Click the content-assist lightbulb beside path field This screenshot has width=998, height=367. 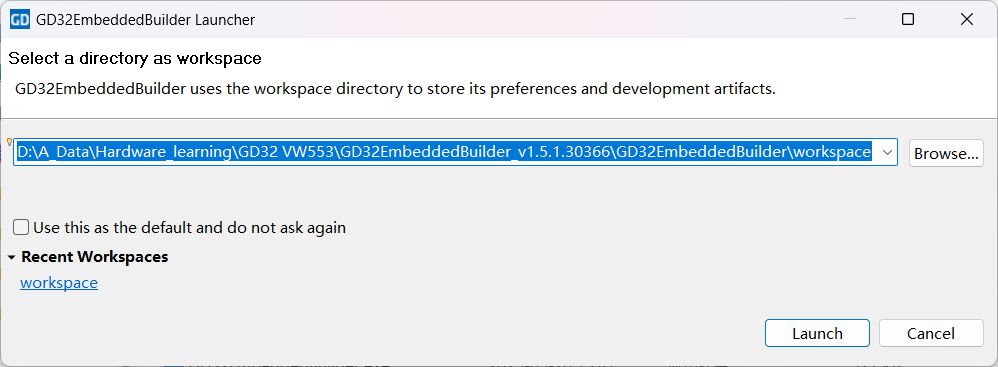(10, 141)
